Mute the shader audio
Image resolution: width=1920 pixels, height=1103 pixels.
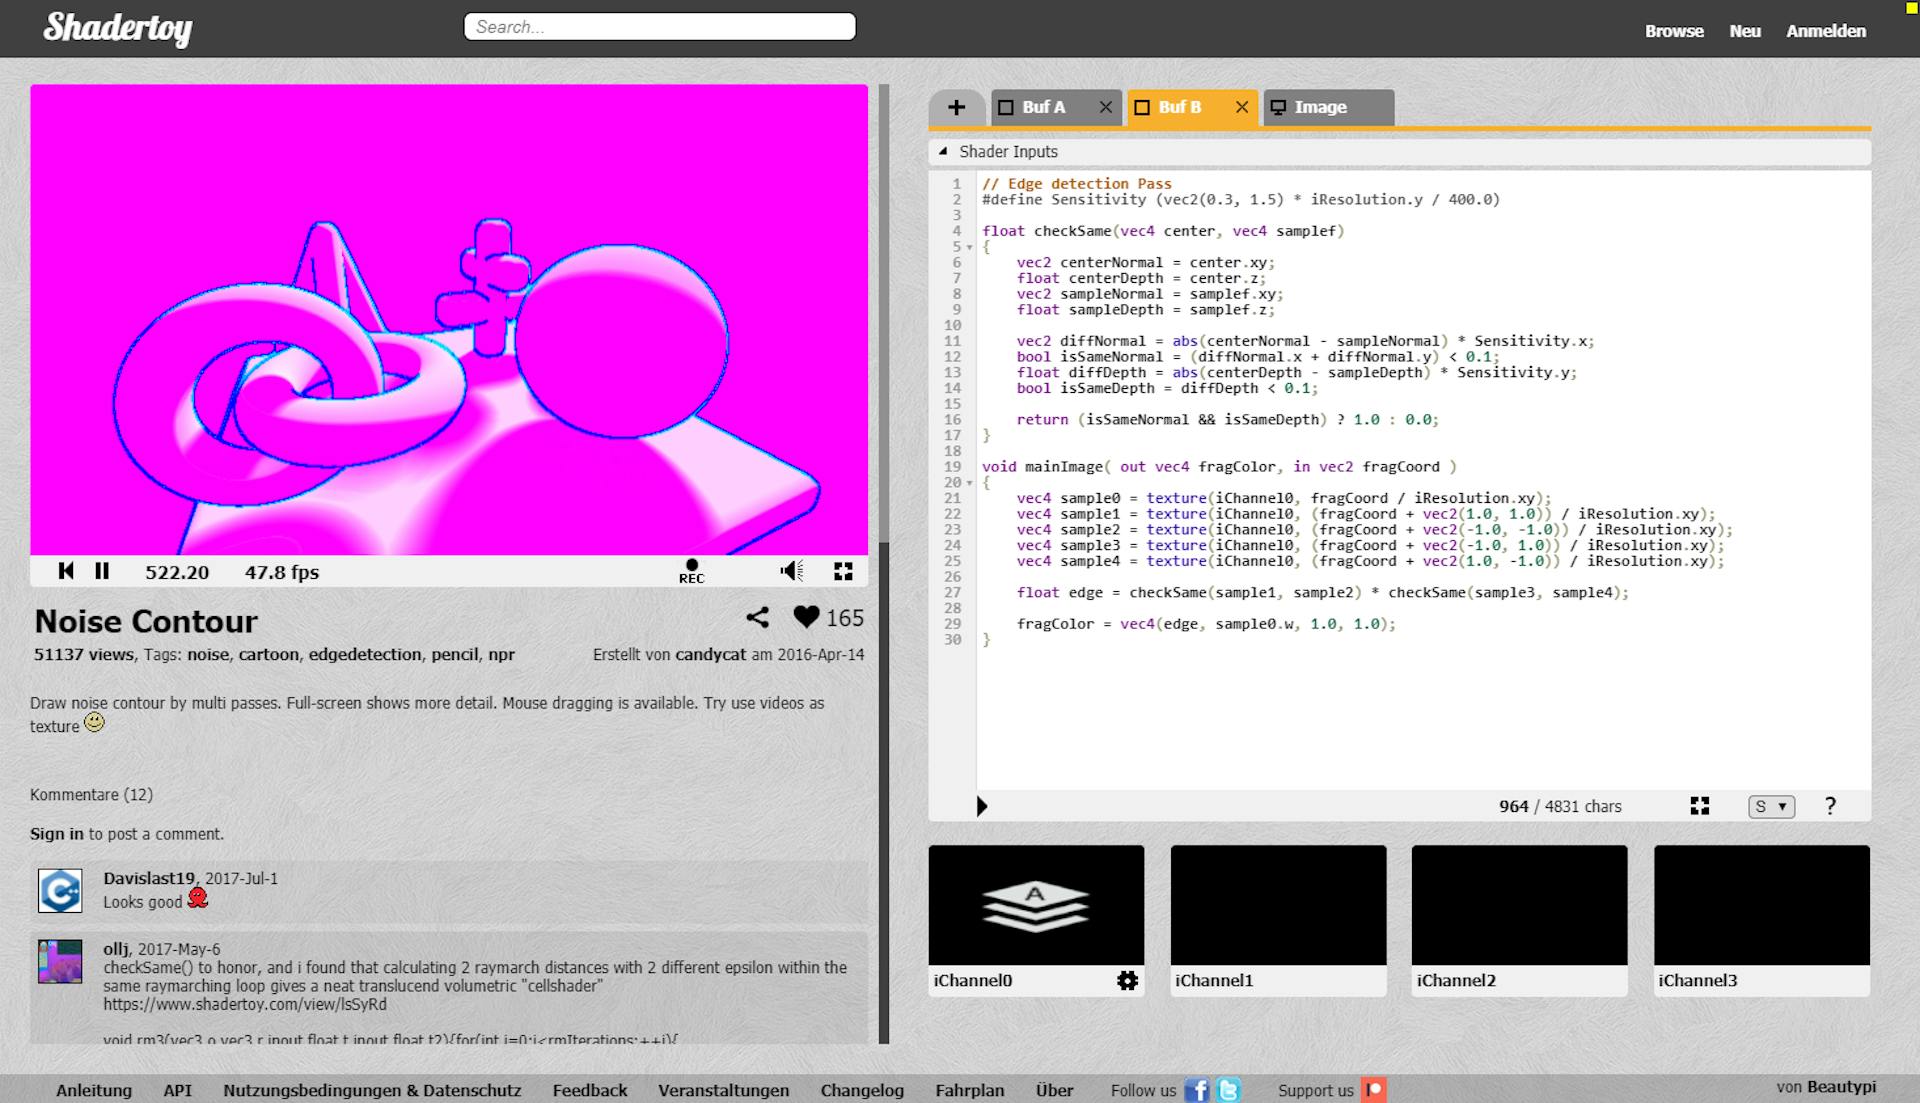pos(791,571)
